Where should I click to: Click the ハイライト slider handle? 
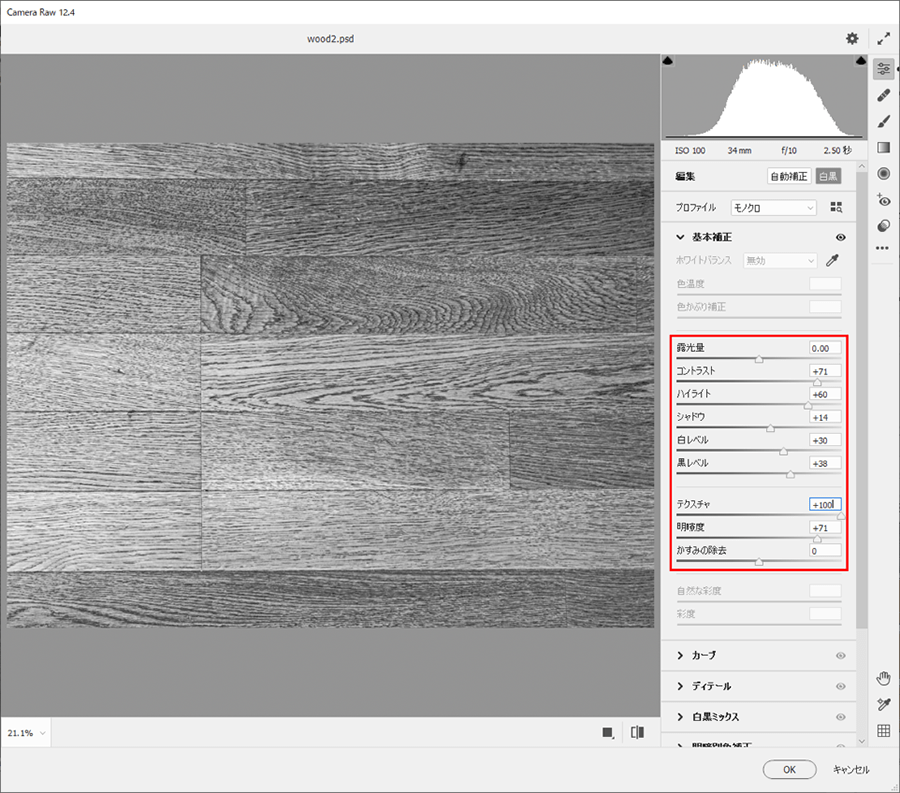click(808, 405)
